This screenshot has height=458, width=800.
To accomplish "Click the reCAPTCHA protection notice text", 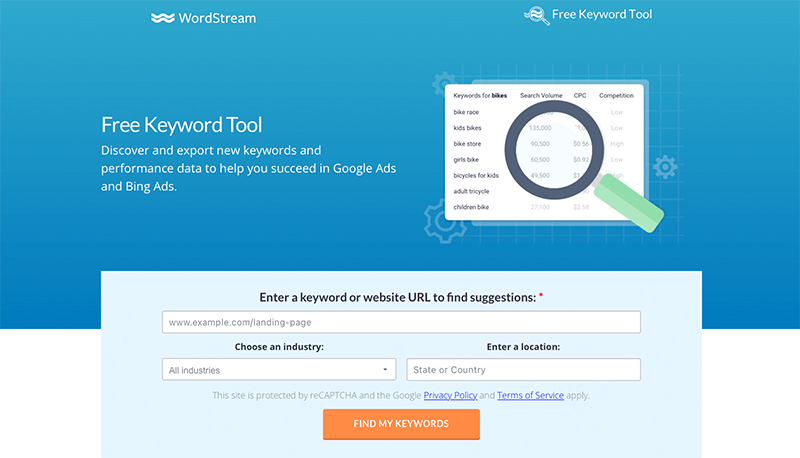I will pyautogui.click(x=401, y=395).
